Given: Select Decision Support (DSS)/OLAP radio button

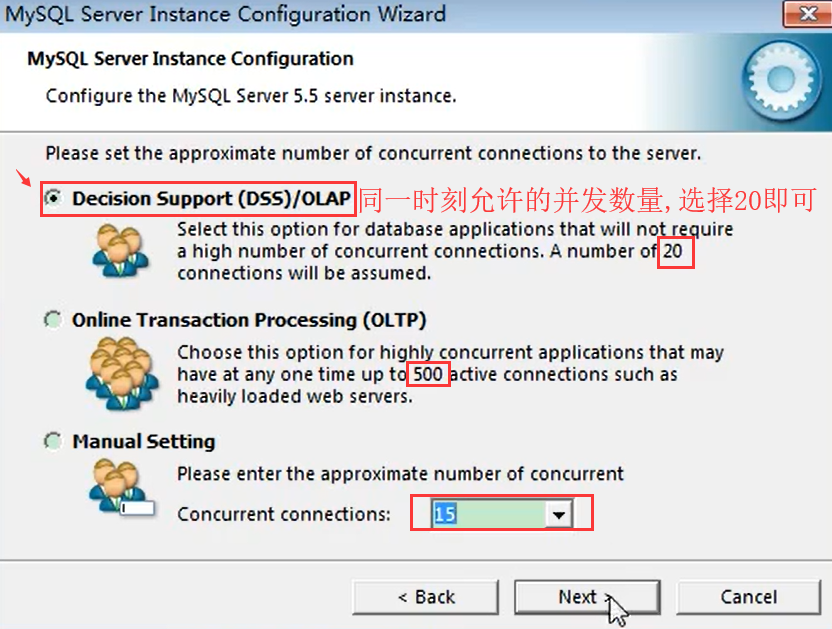Looking at the screenshot, I should click(53, 198).
